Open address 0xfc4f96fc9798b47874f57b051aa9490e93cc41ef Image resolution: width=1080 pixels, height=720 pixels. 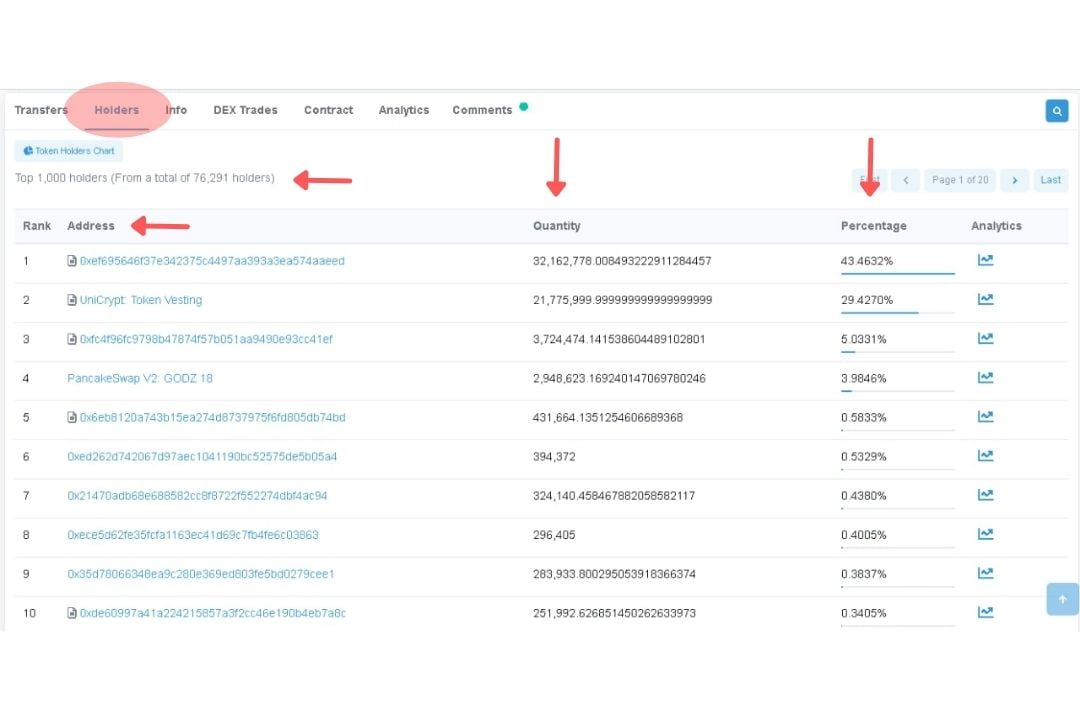206,339
